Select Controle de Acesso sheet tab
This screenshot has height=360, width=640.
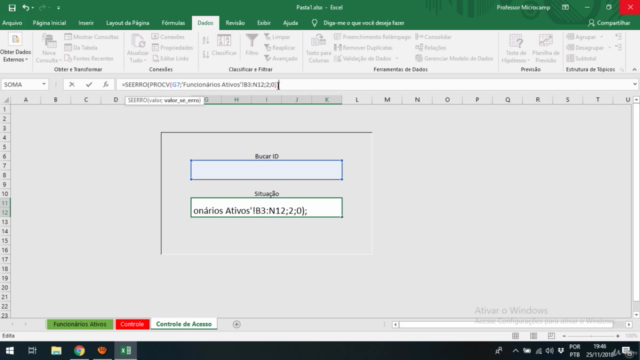[184, 324]
